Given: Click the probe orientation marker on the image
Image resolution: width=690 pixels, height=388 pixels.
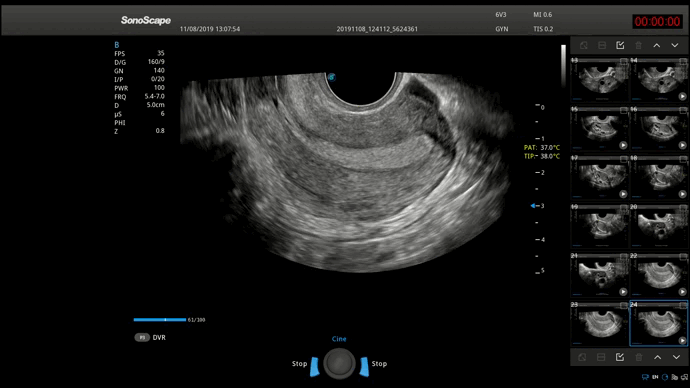Looking at the screenshot, I should [x=331, y=77].
